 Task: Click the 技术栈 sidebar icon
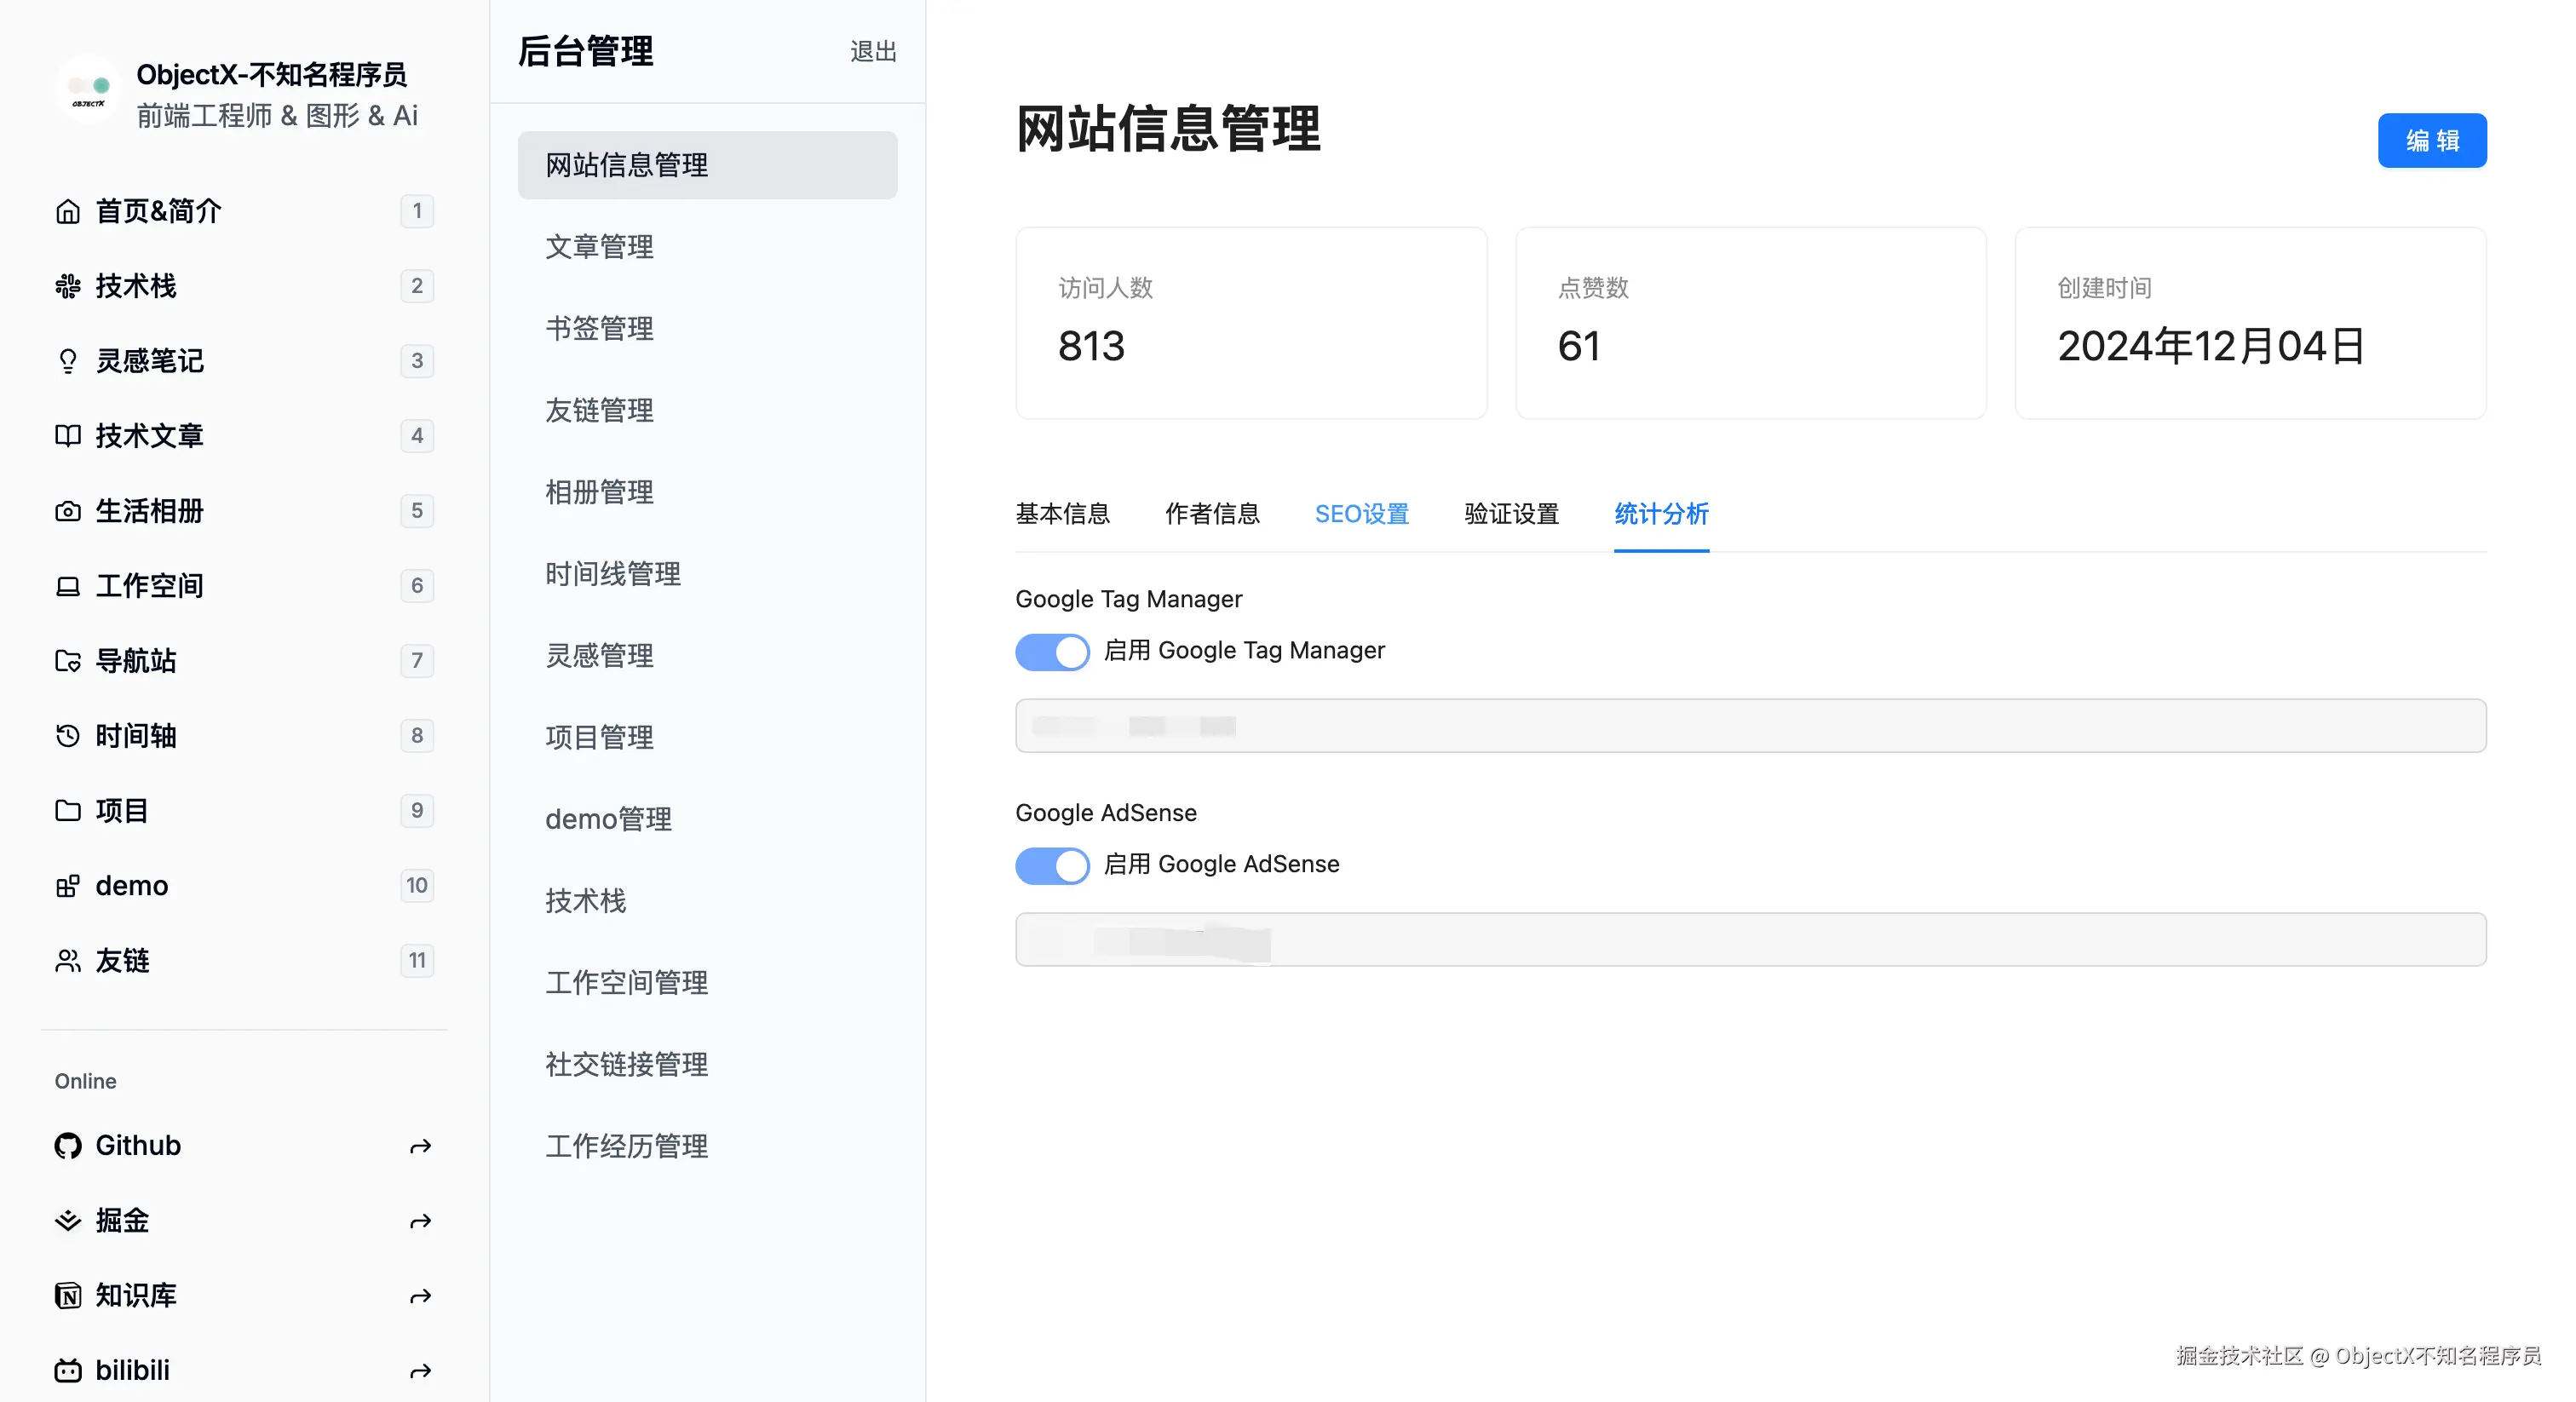[67, 286]
